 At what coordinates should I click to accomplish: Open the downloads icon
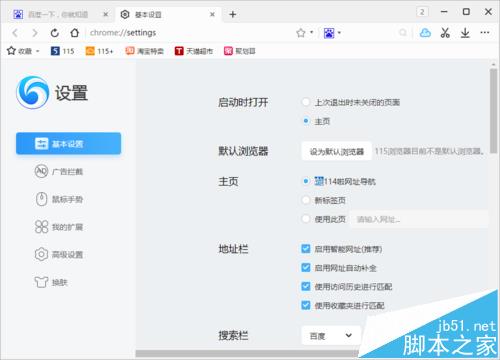pos(465,33)
